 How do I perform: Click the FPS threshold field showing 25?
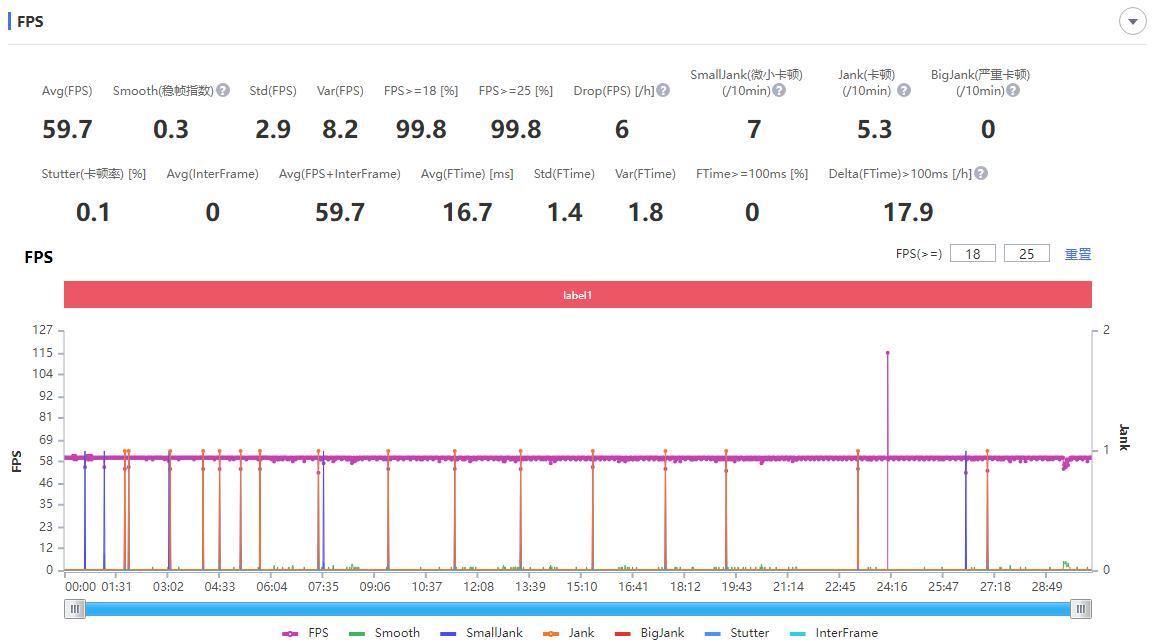tap(1026, 254)
